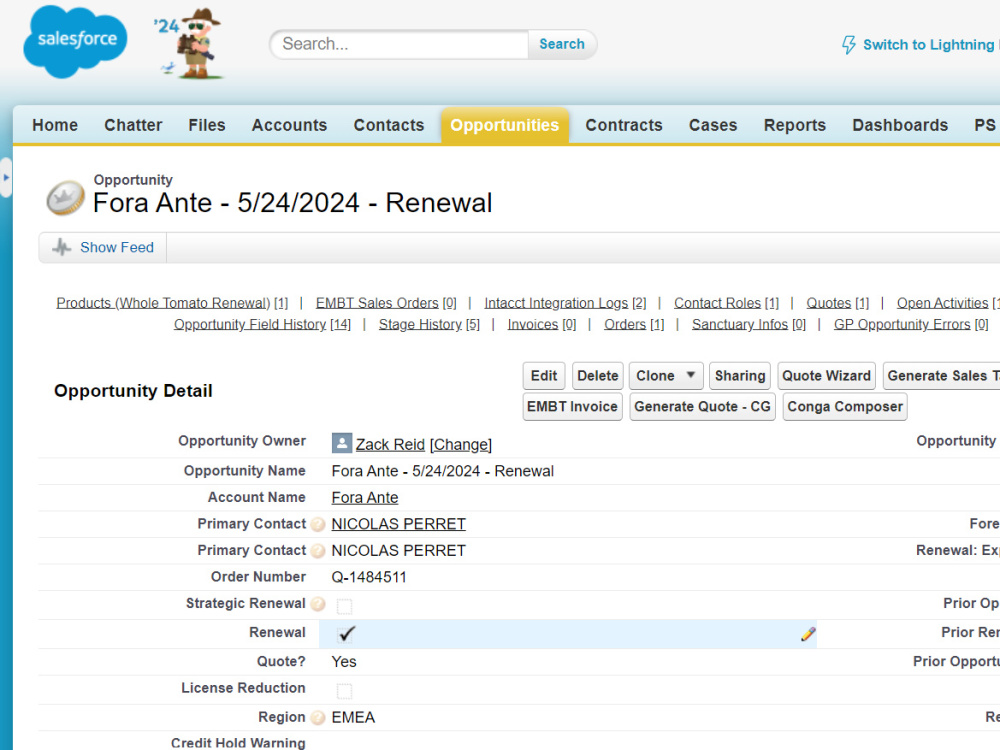Click the Quote? value Yes
This screenshot has height=750, width=1000.
344,661
